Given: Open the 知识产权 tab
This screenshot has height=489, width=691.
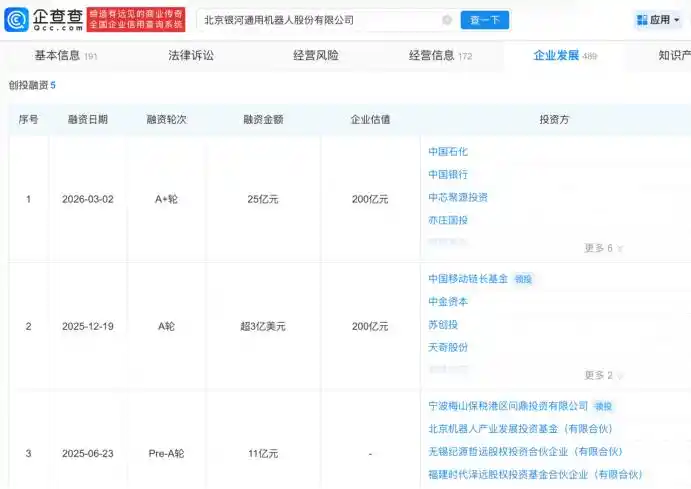Looking at the screenshot, I should click(675, 56).
